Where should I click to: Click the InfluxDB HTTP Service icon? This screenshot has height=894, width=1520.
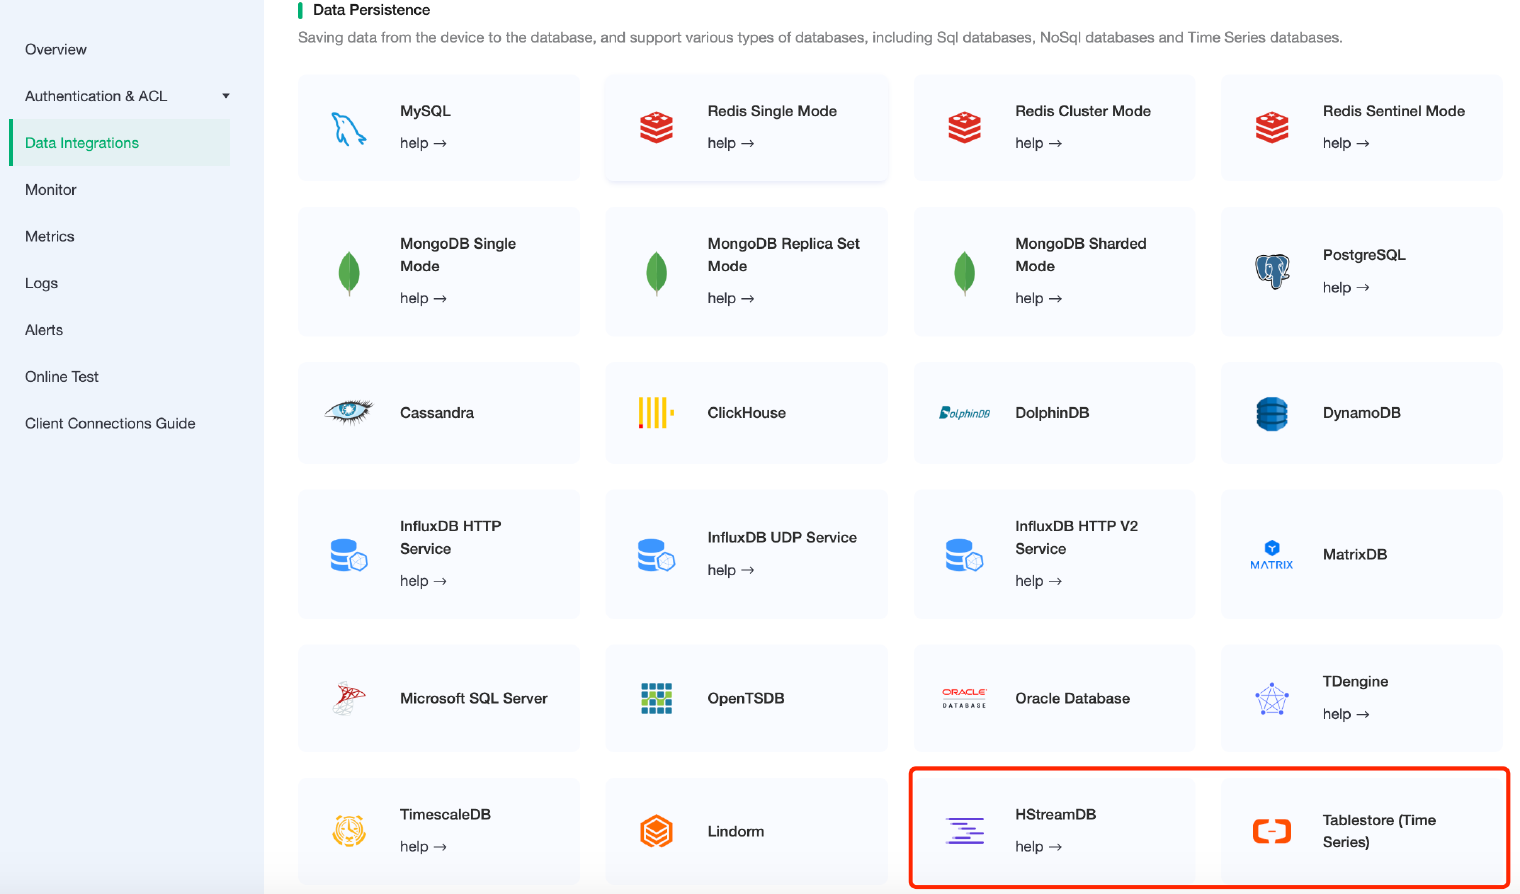point(349,555)
